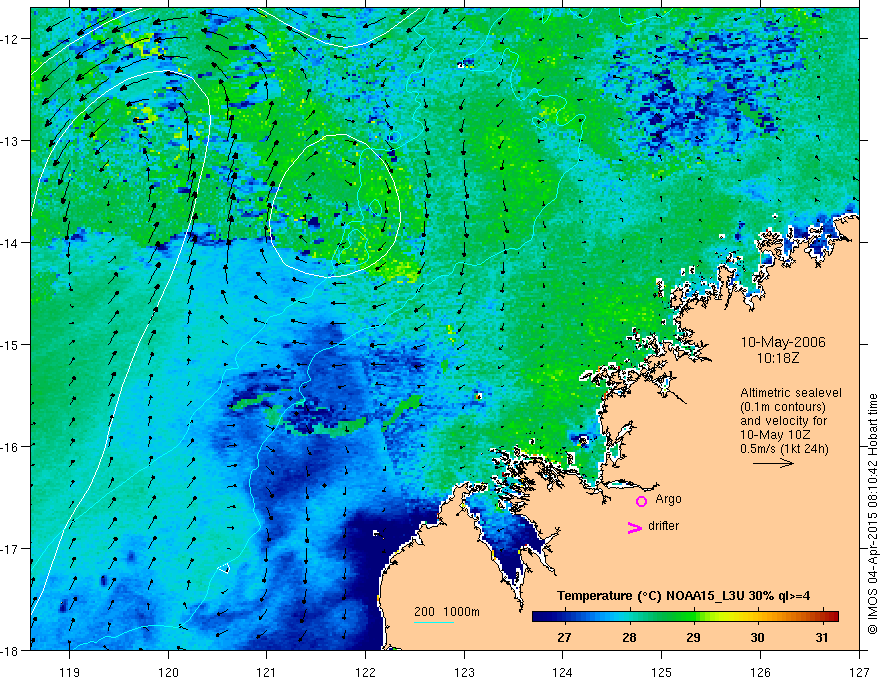The width and height of the screenshot is (880, 680).
Task: Click the 'Altimetric sealevel' legend text
Action: pyautogui.click(x=791, y=393)
